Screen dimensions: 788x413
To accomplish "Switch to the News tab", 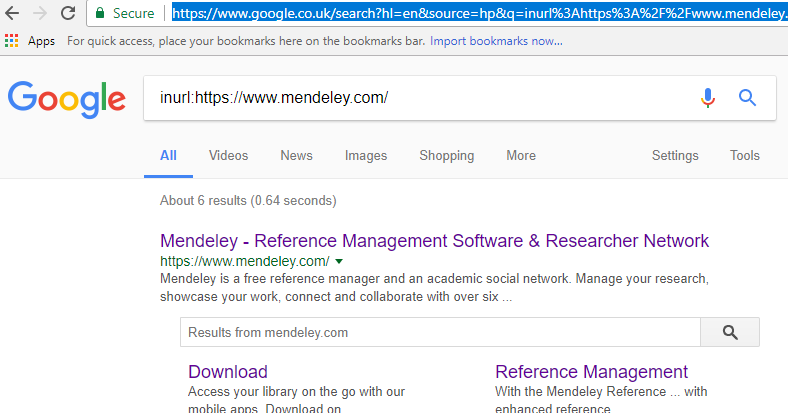I will (296, 155).
